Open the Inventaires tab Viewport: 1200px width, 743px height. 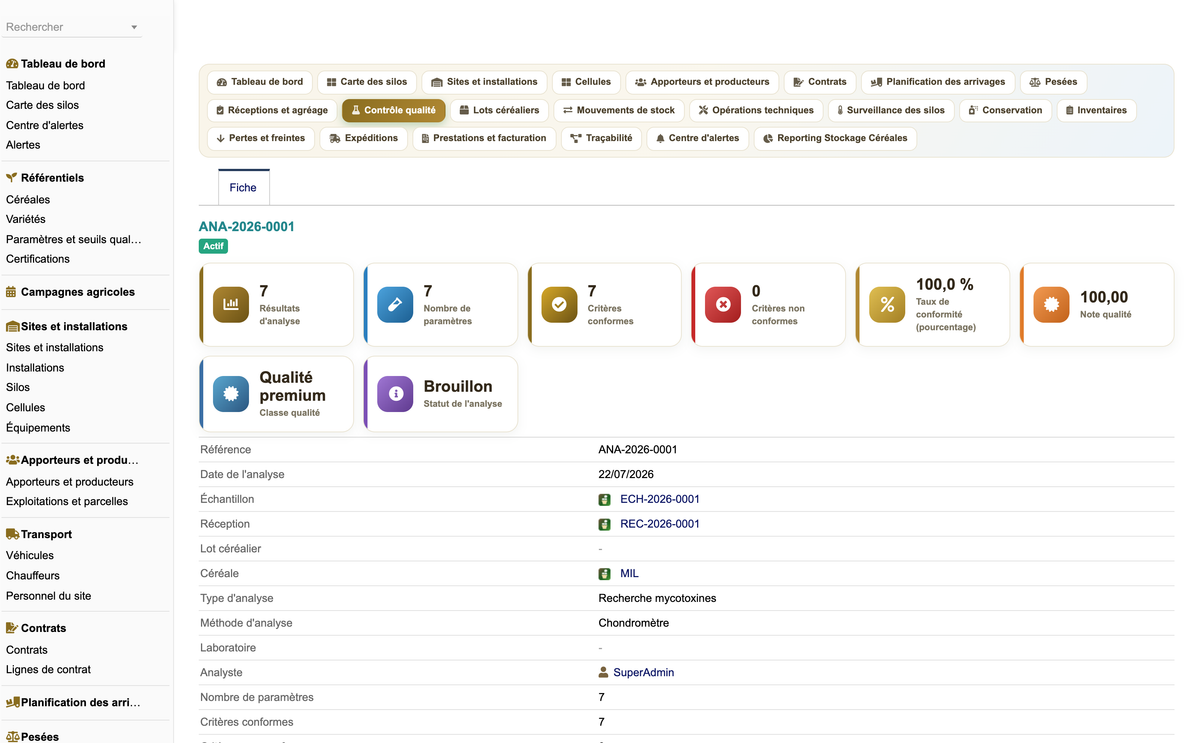[1097, 110]
